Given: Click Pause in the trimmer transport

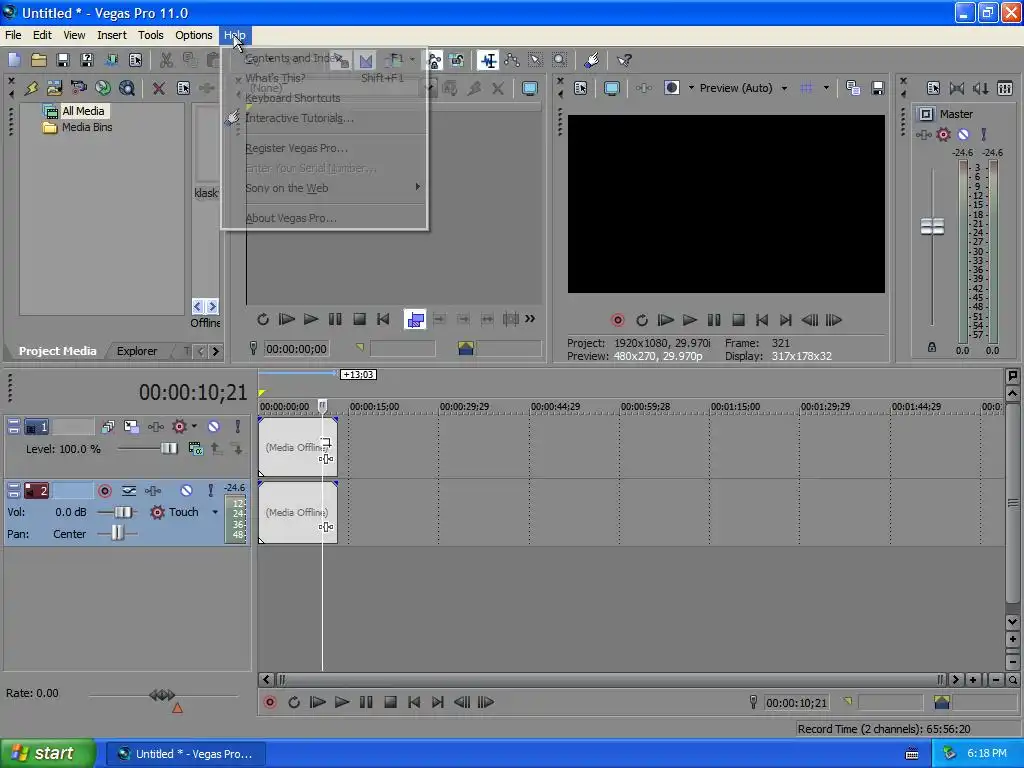Looking at the screenshot, I should [335, 319].
